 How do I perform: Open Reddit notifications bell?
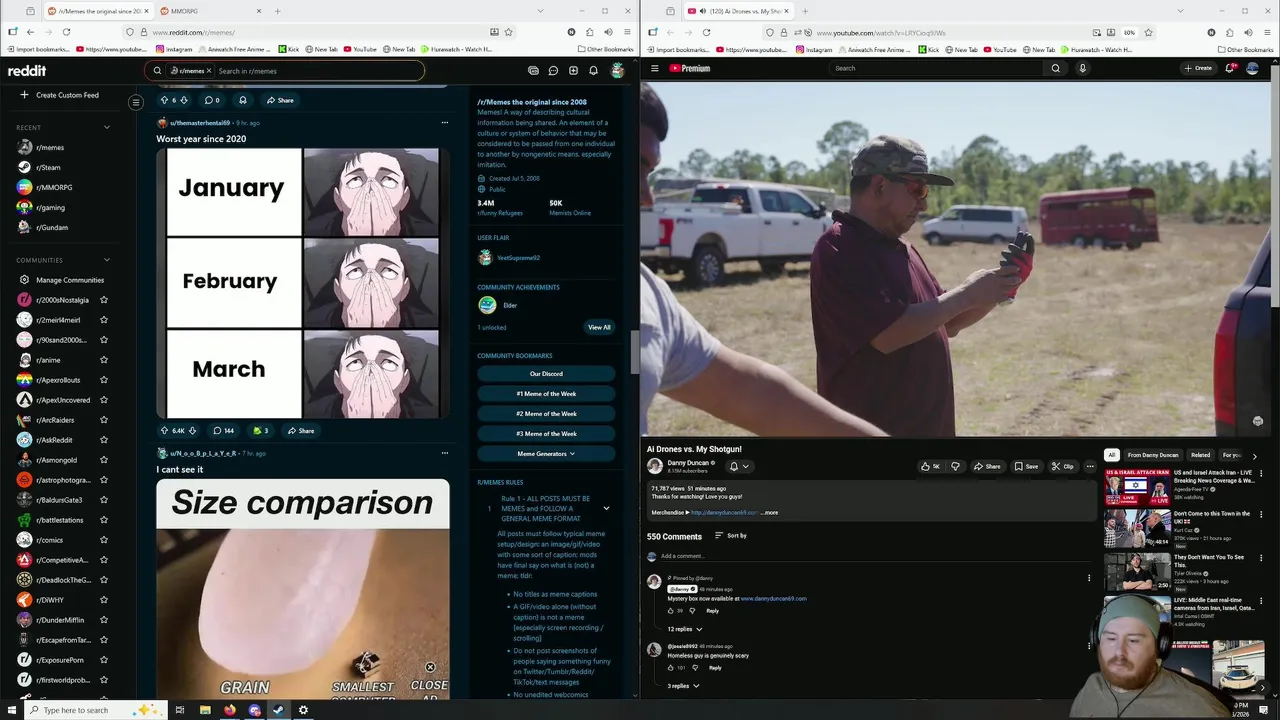click(x=593, y=71)
